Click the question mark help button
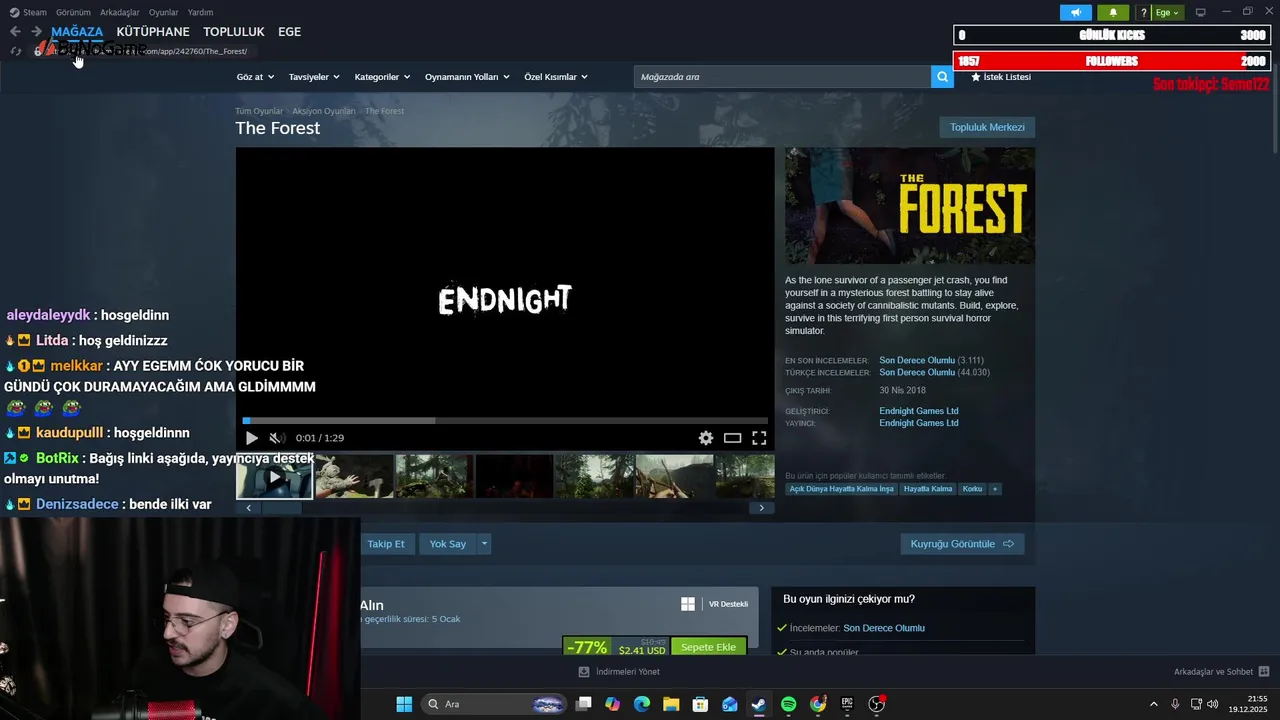 1144,12
